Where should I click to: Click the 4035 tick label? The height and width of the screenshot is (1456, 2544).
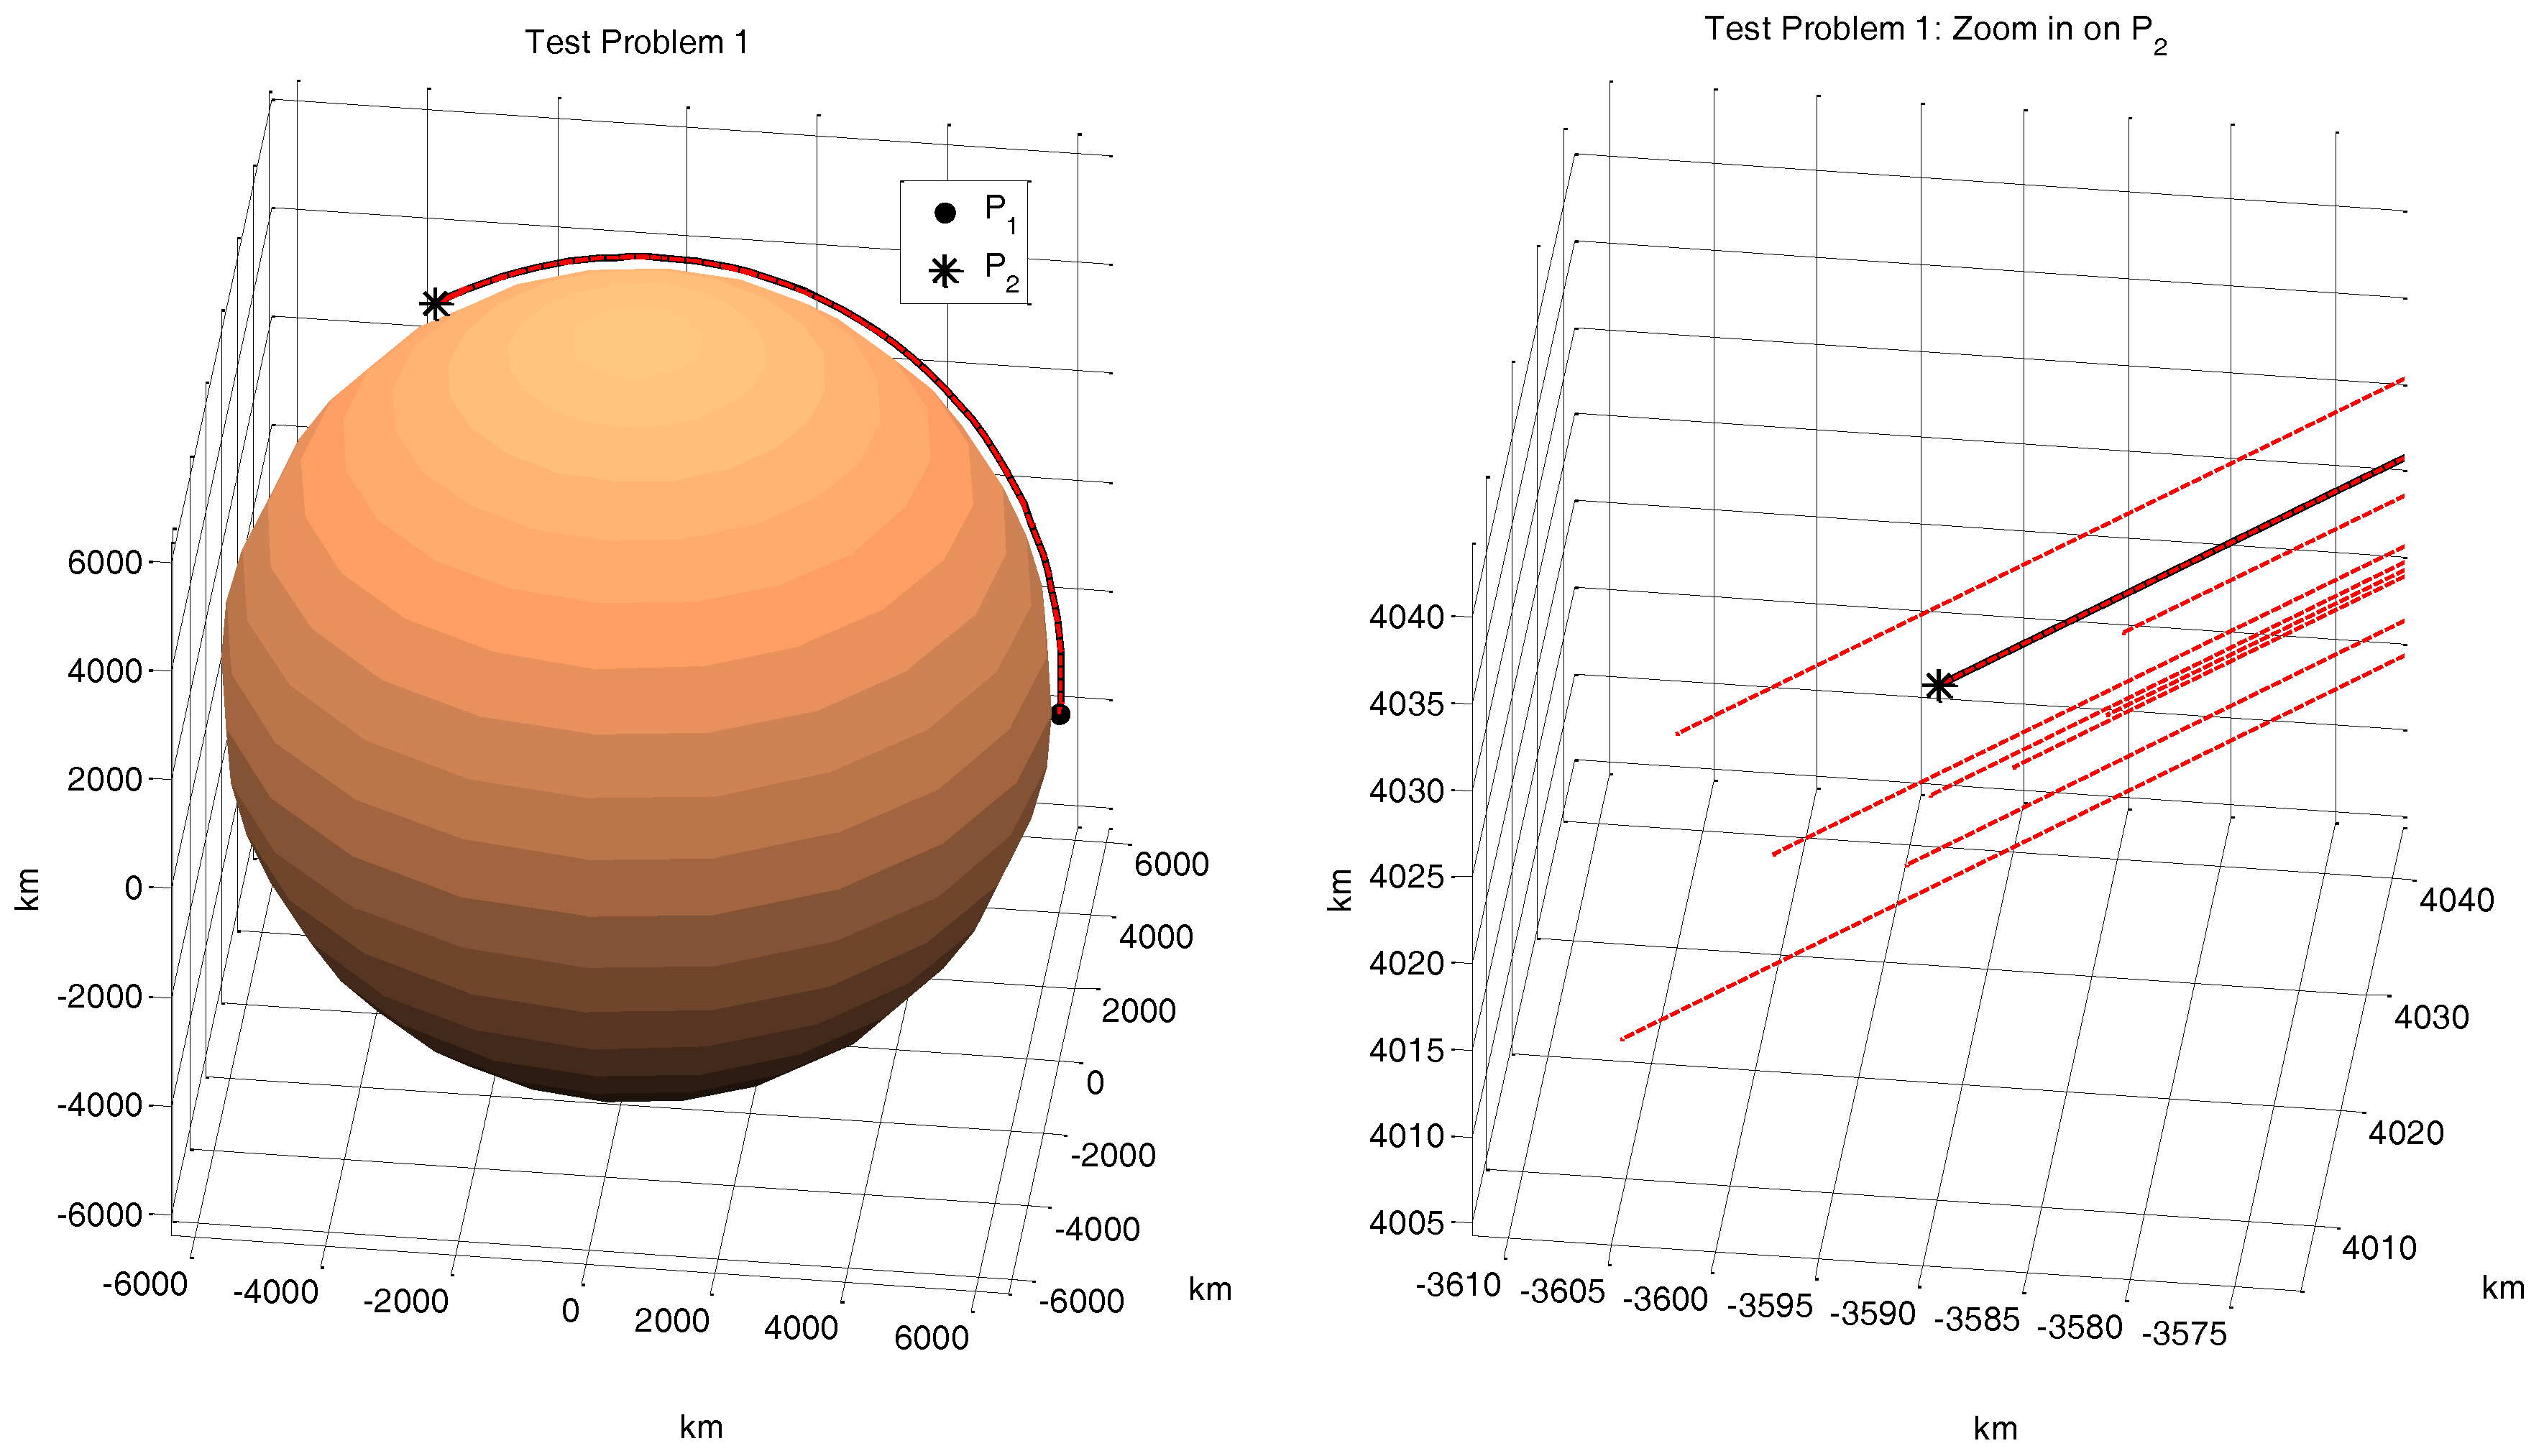coord(1407,704)
